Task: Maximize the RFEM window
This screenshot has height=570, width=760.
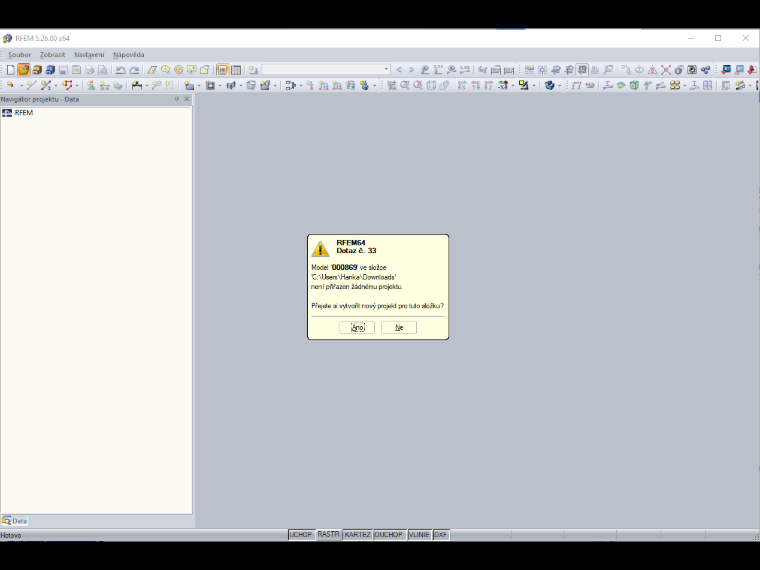Action: [718, 38]
